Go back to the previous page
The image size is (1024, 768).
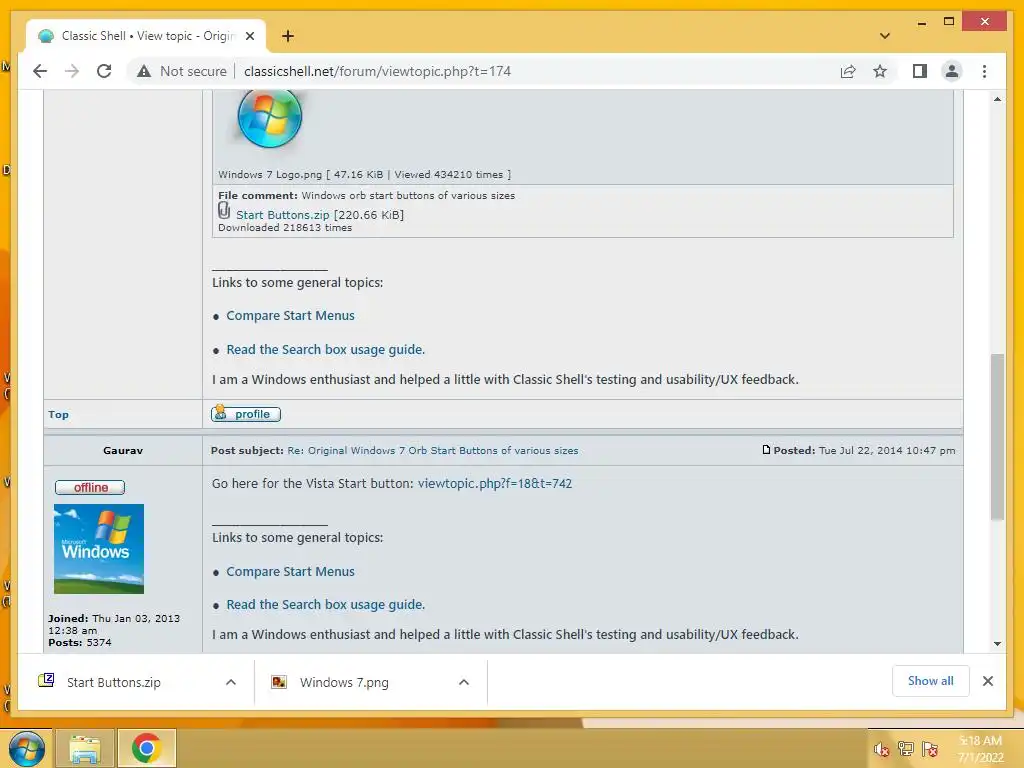40,71
